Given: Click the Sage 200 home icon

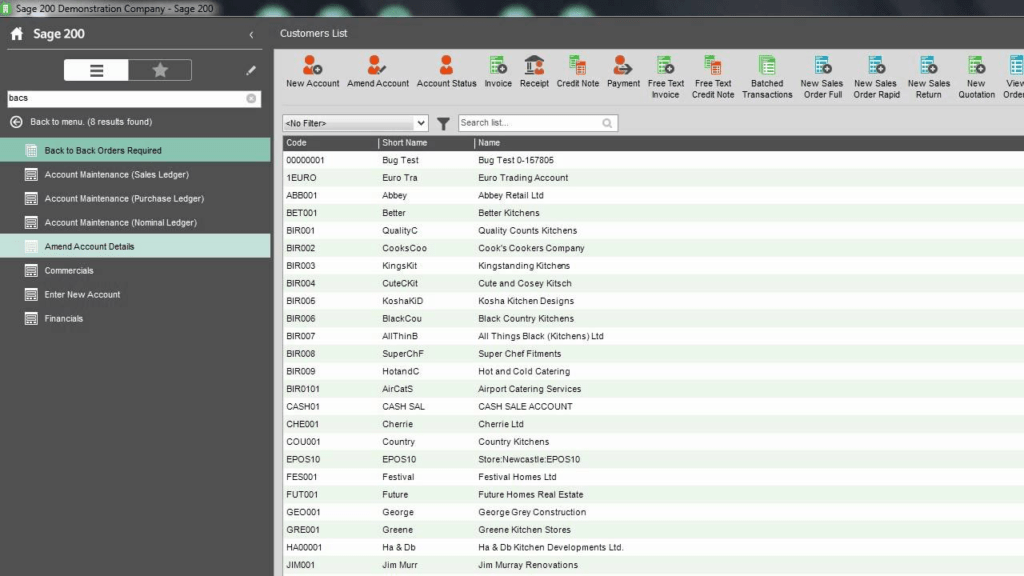Looking at the screenshot, I should point(17,34).
